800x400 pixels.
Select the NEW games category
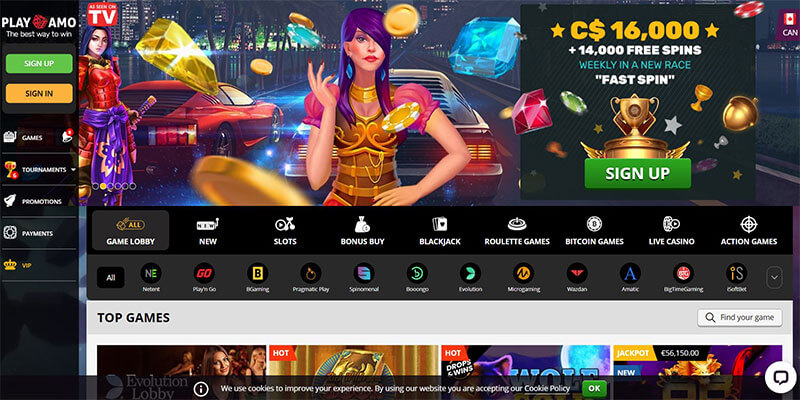[x=208, y=231]
